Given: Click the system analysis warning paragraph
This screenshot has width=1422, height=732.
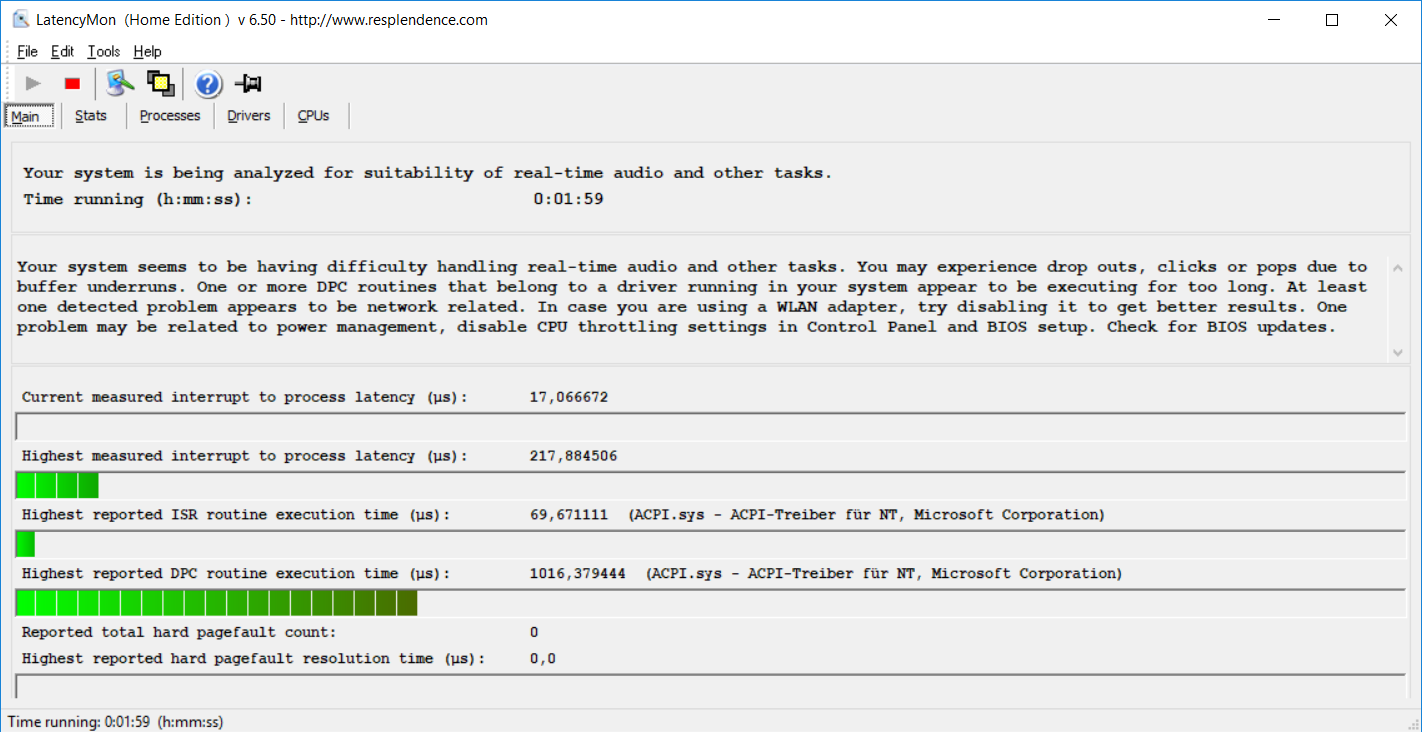Looking at the screenshot, I should pyautogui.click(x=692, y=297).
